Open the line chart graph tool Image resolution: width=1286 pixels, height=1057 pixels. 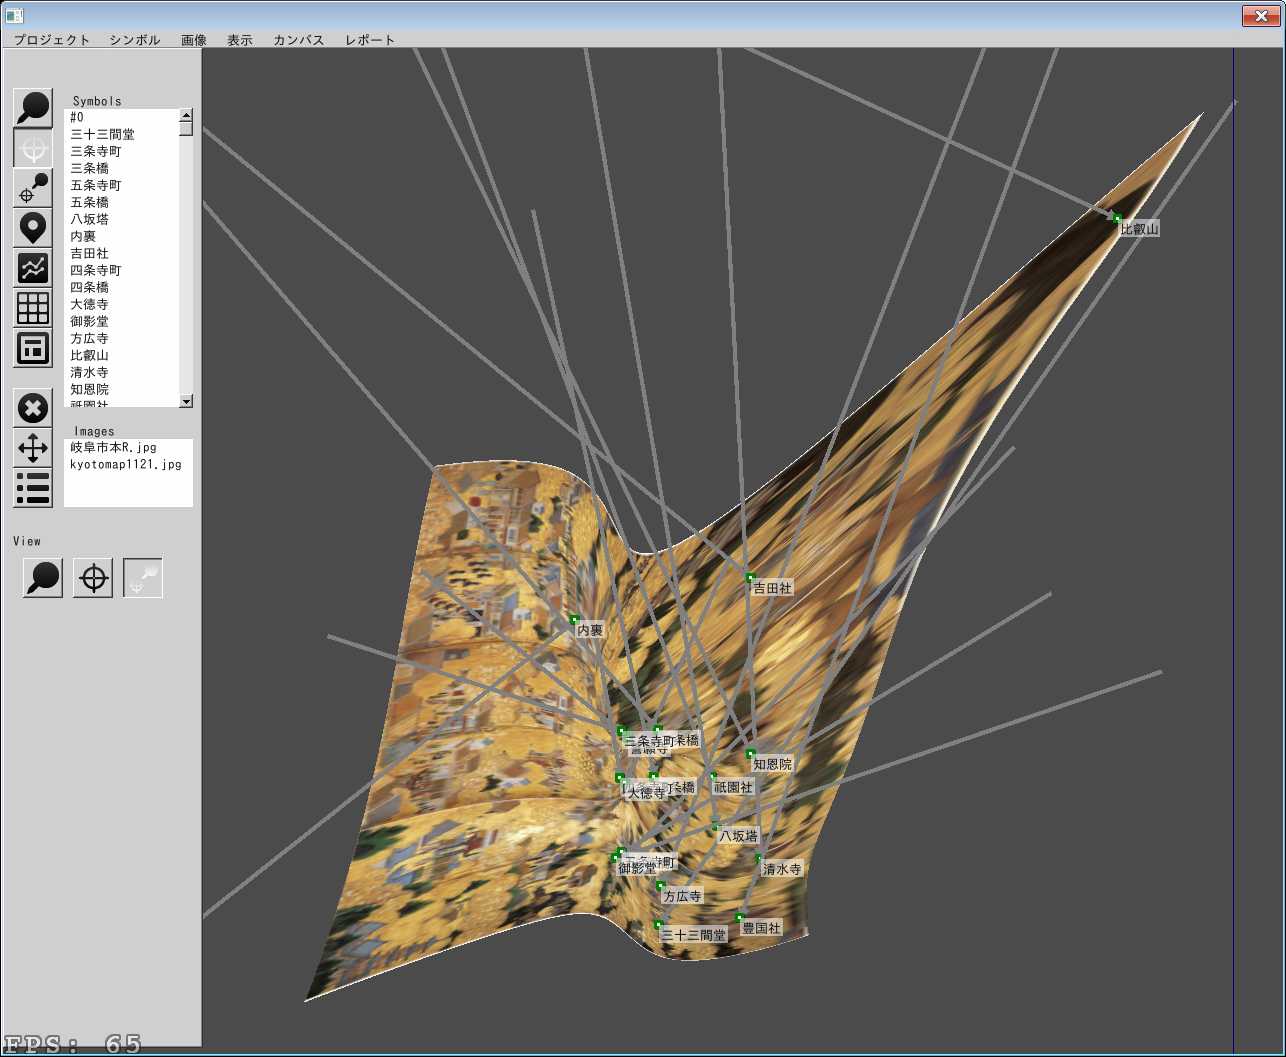pos(33,268)
